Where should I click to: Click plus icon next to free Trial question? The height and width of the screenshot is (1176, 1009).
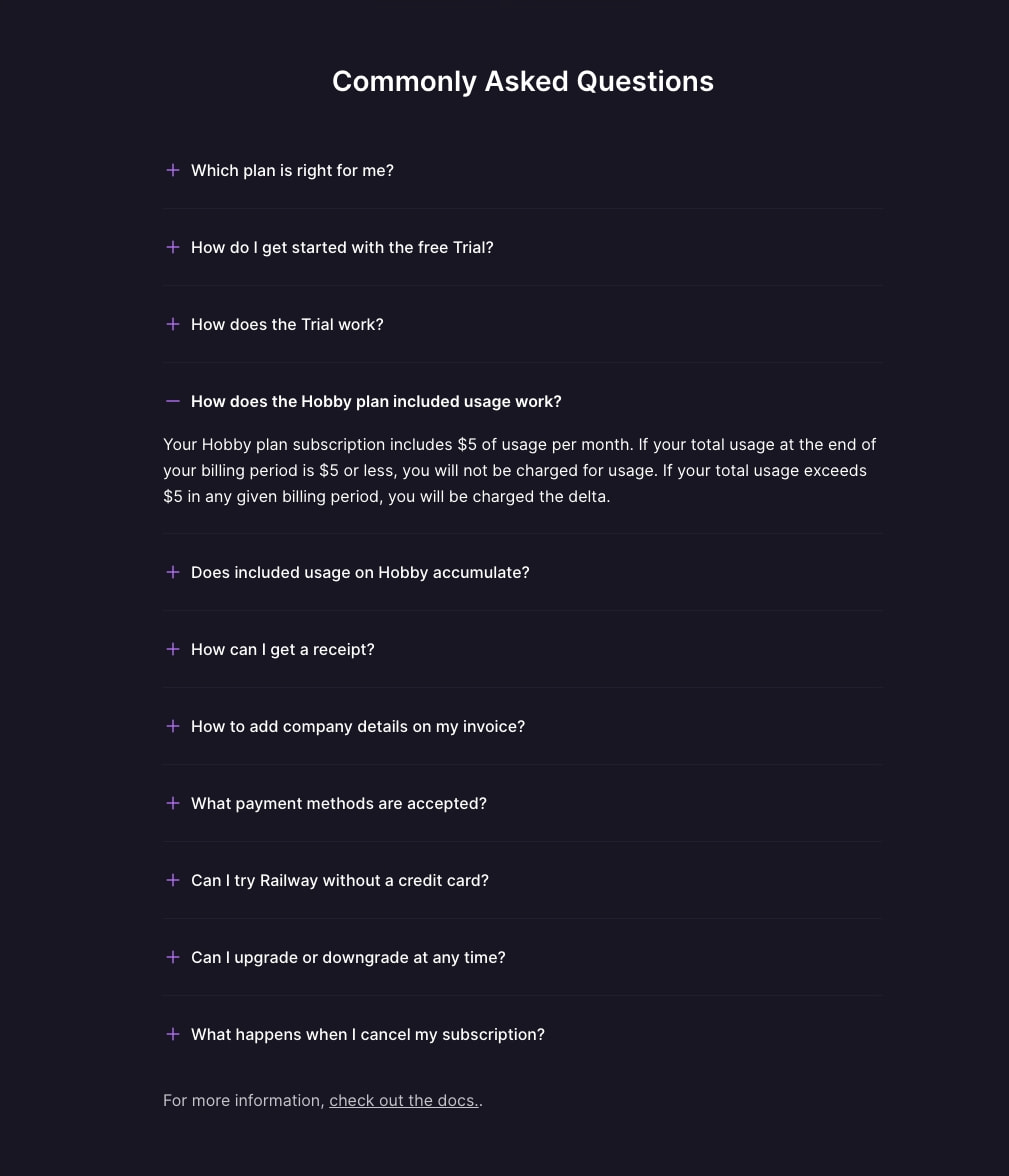pos(173,248)
